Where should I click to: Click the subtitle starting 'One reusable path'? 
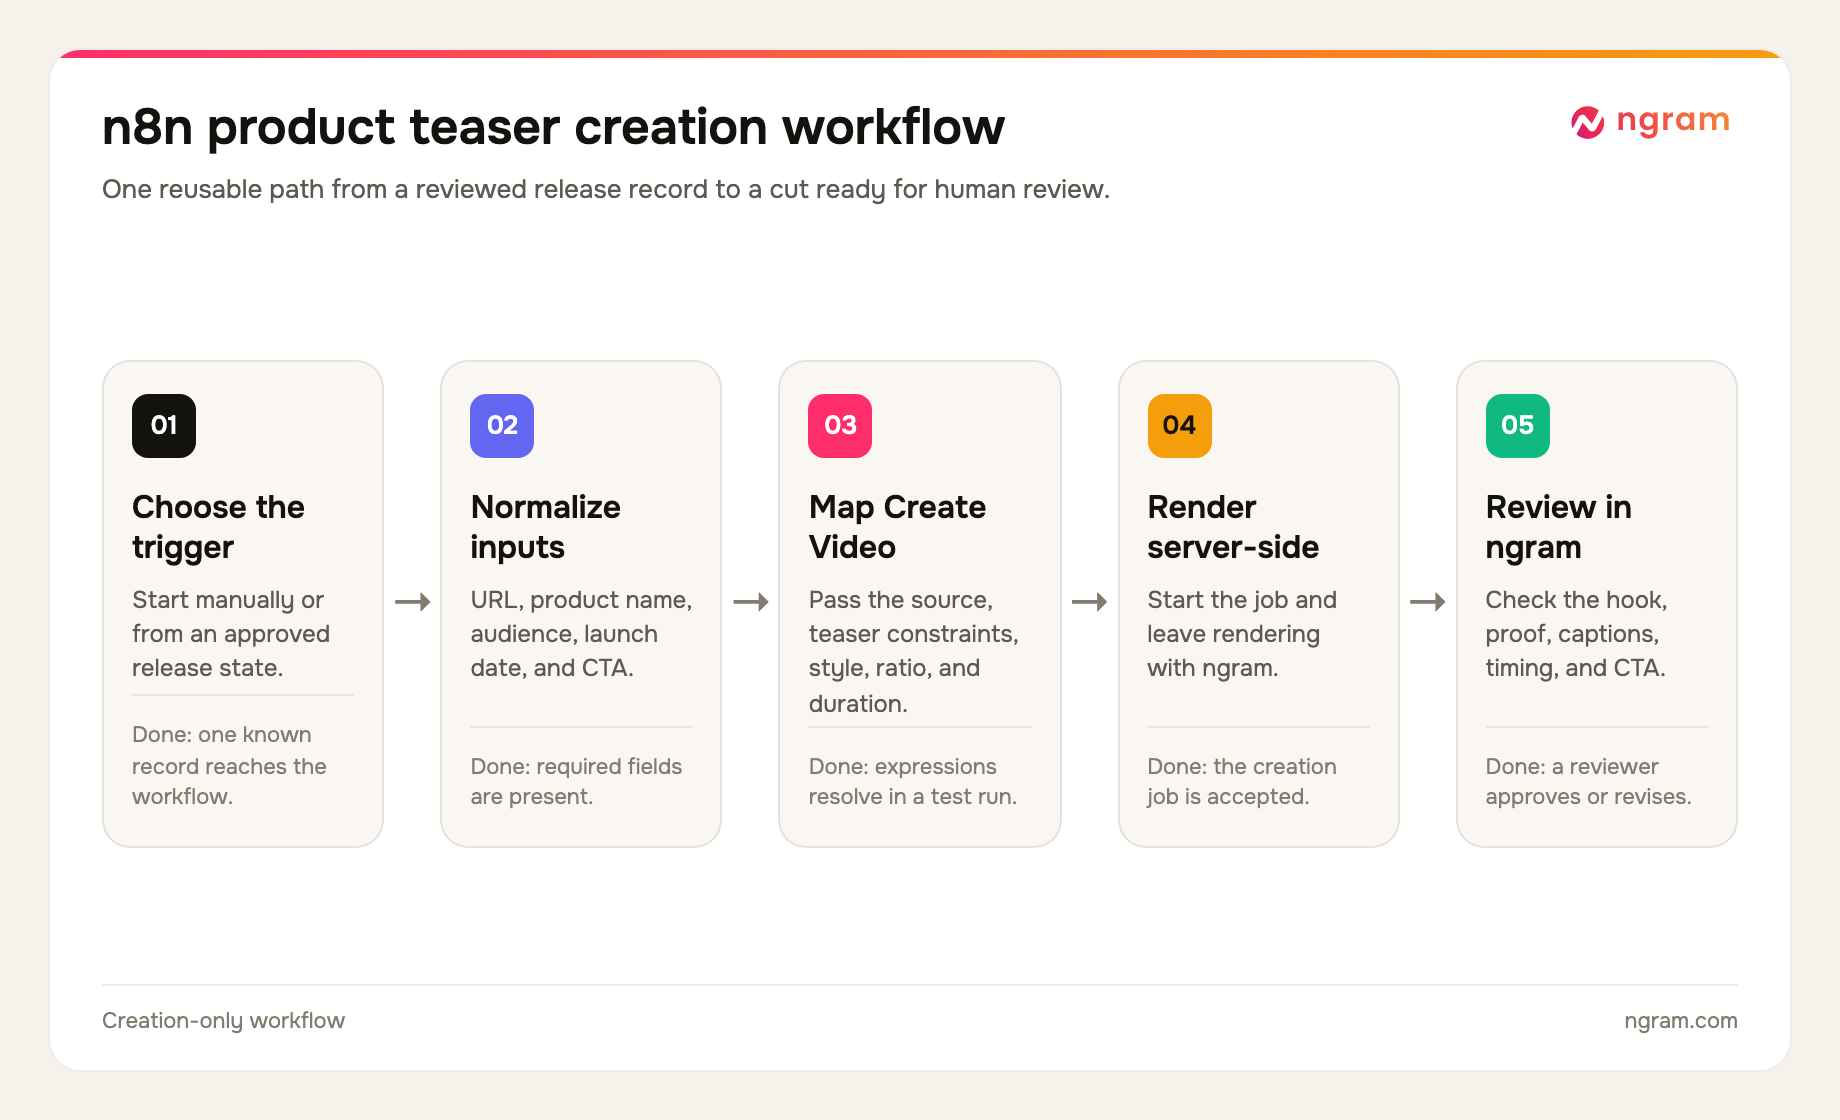point(606,189)
